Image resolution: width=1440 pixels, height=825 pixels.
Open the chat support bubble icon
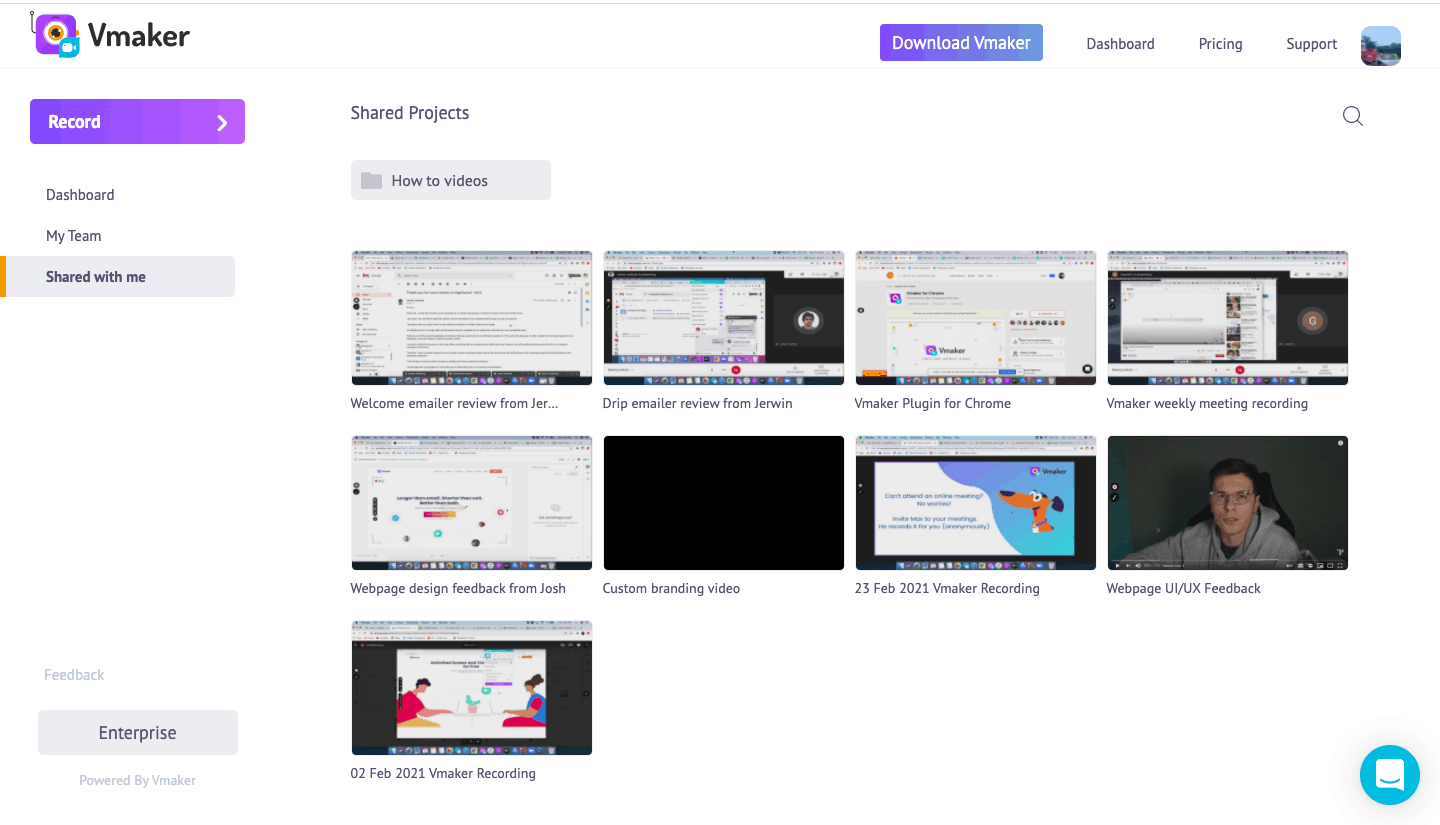tap(1389, 775)
